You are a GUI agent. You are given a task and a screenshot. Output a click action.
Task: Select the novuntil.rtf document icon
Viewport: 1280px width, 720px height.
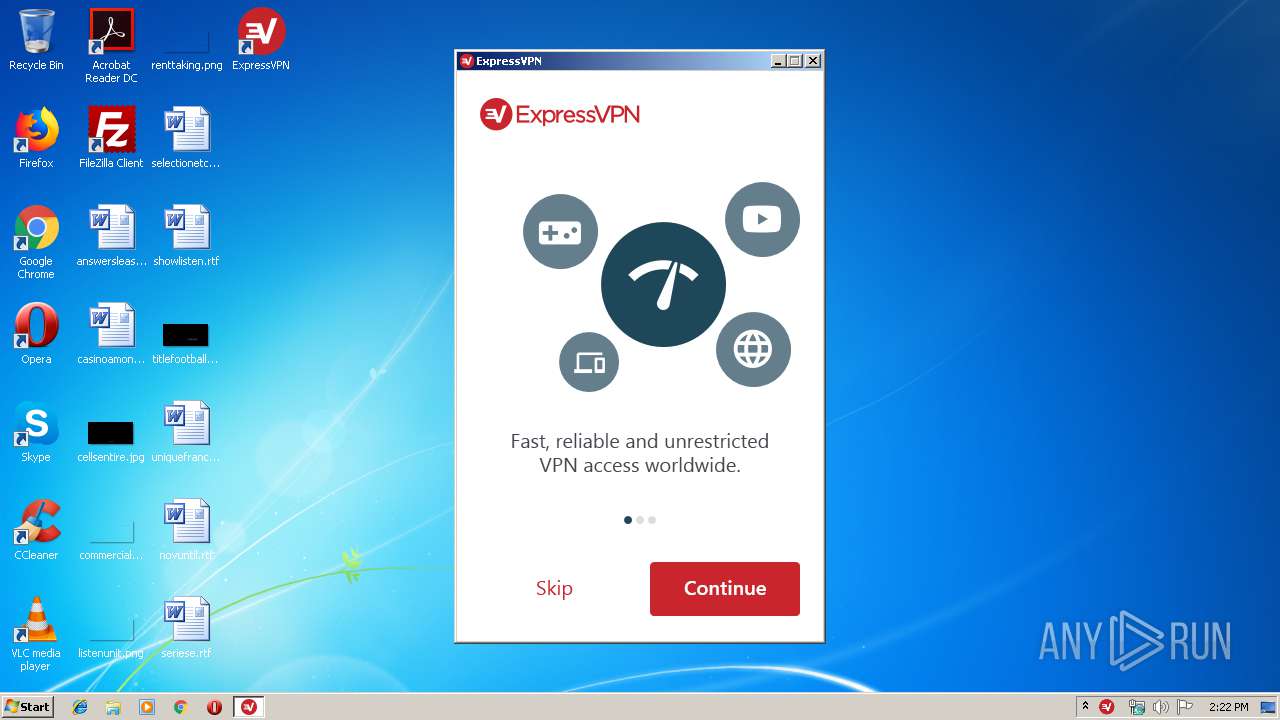tap(186, 530)
